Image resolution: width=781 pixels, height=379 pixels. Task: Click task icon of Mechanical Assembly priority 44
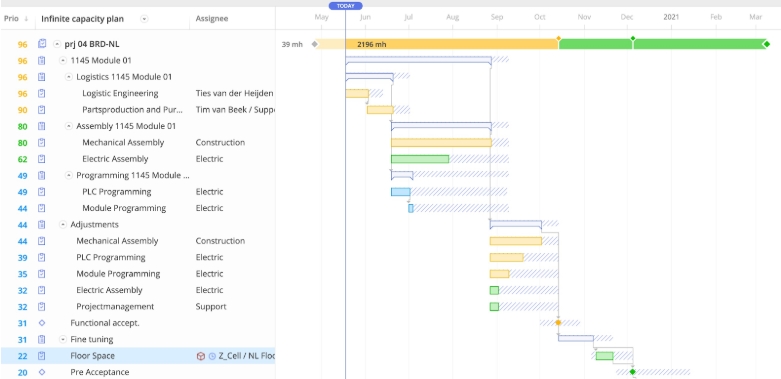[42, 241]
